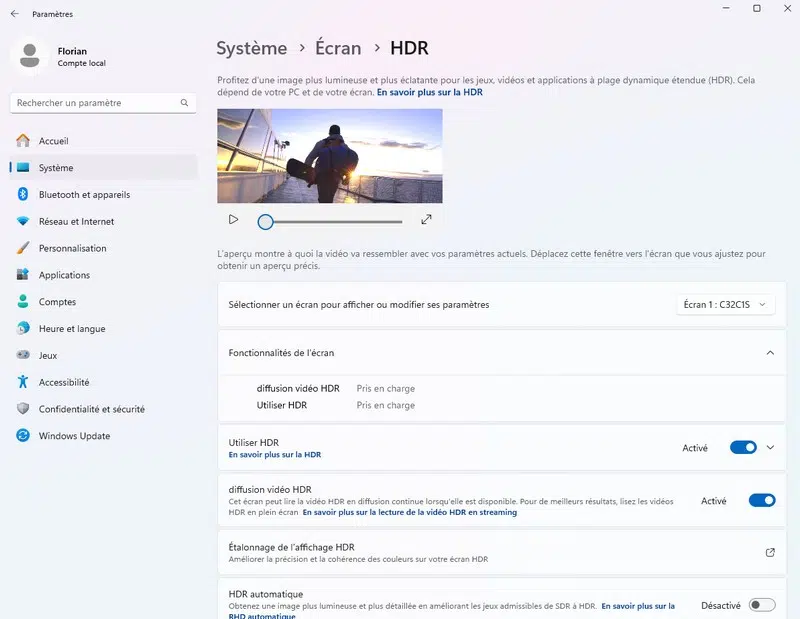
Task: Turn off diffusion vidéo HDR switch
Action: pyautogui.click(x=761, y=501)
